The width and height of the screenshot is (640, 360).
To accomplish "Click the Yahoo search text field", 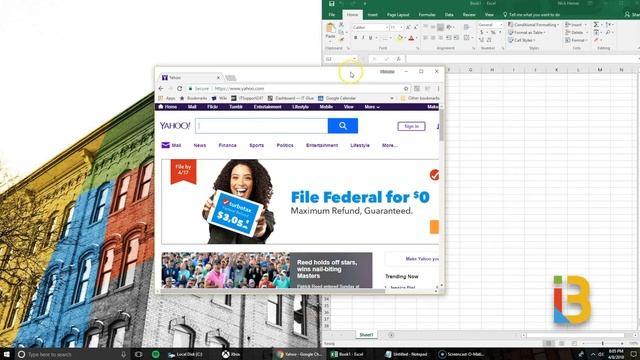I will 262,126.
